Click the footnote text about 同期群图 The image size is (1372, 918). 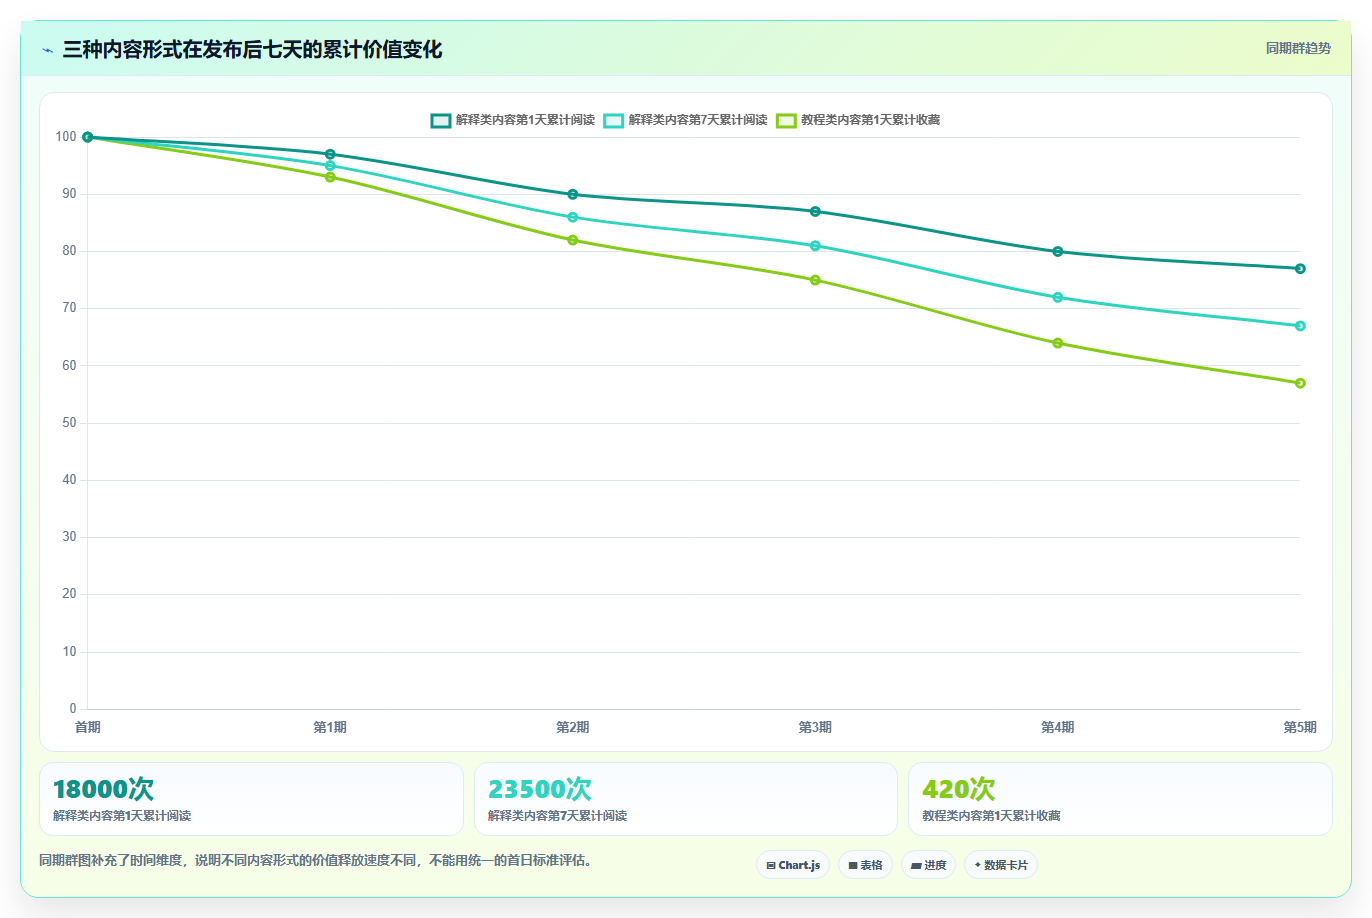pos(316,860)
